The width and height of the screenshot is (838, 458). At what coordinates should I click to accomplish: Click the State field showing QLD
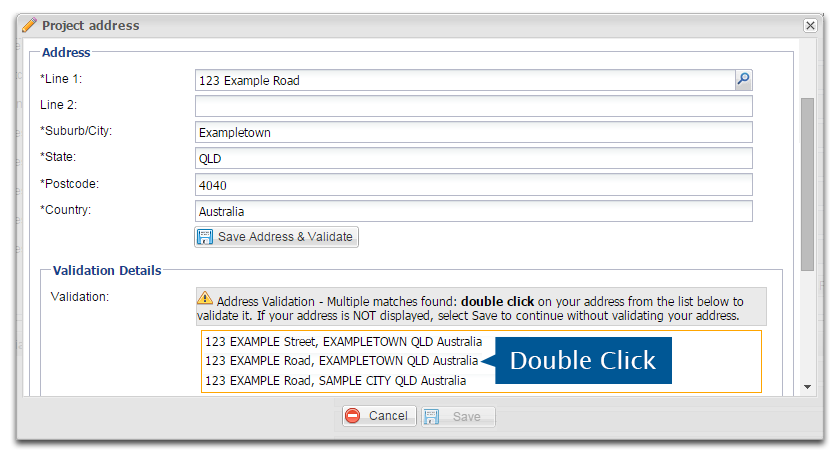pyautogui.click(x=474, y=158)
